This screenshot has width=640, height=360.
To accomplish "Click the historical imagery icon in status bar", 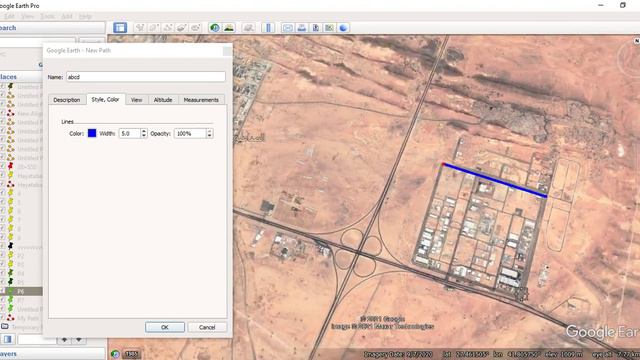I will click(x=116, y=354).
